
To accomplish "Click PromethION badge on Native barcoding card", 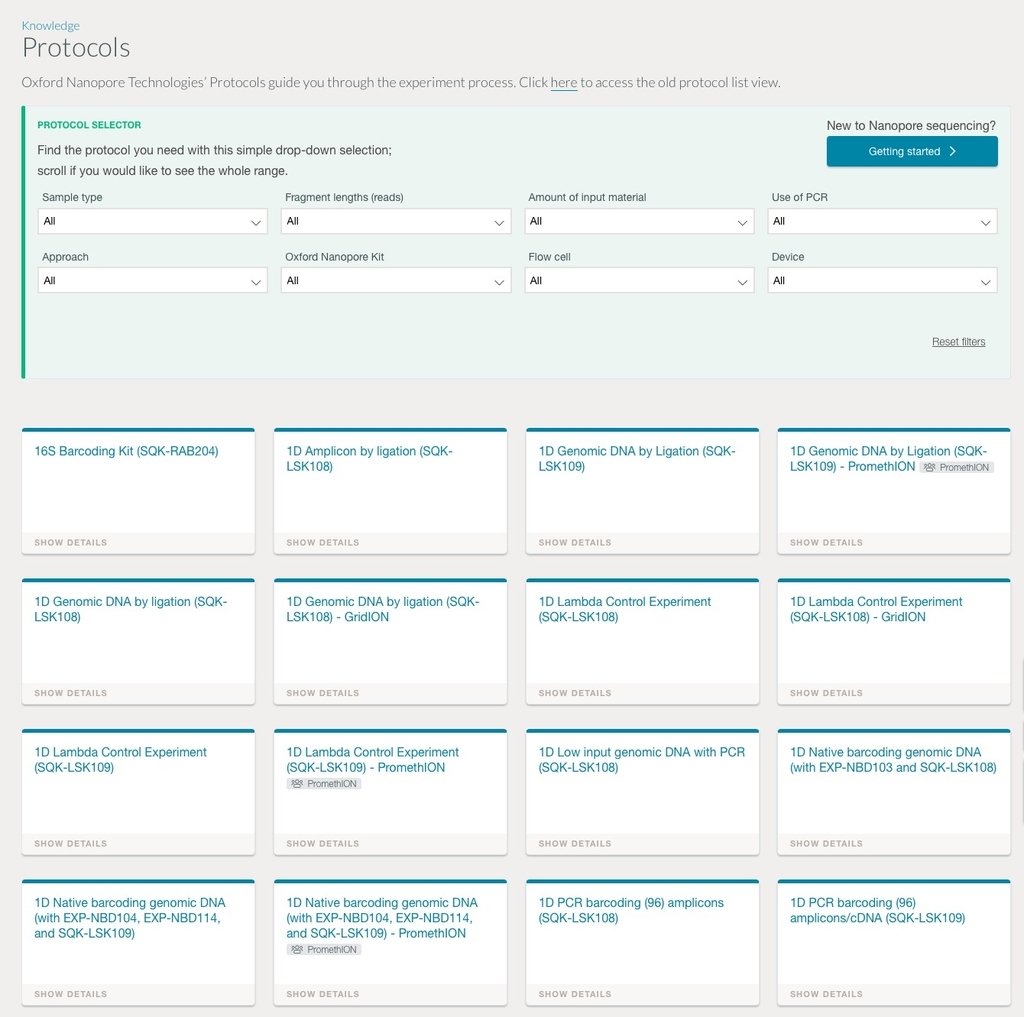I will click(x=324, y=950).
